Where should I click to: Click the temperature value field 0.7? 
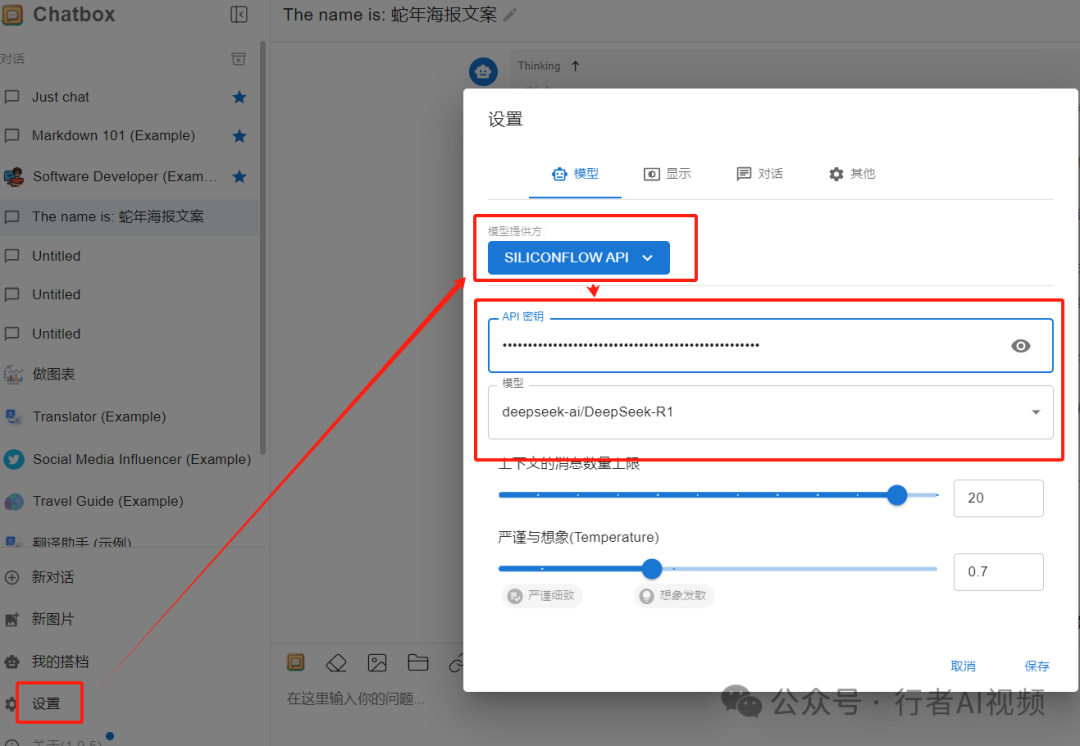(x=998, y=572)
